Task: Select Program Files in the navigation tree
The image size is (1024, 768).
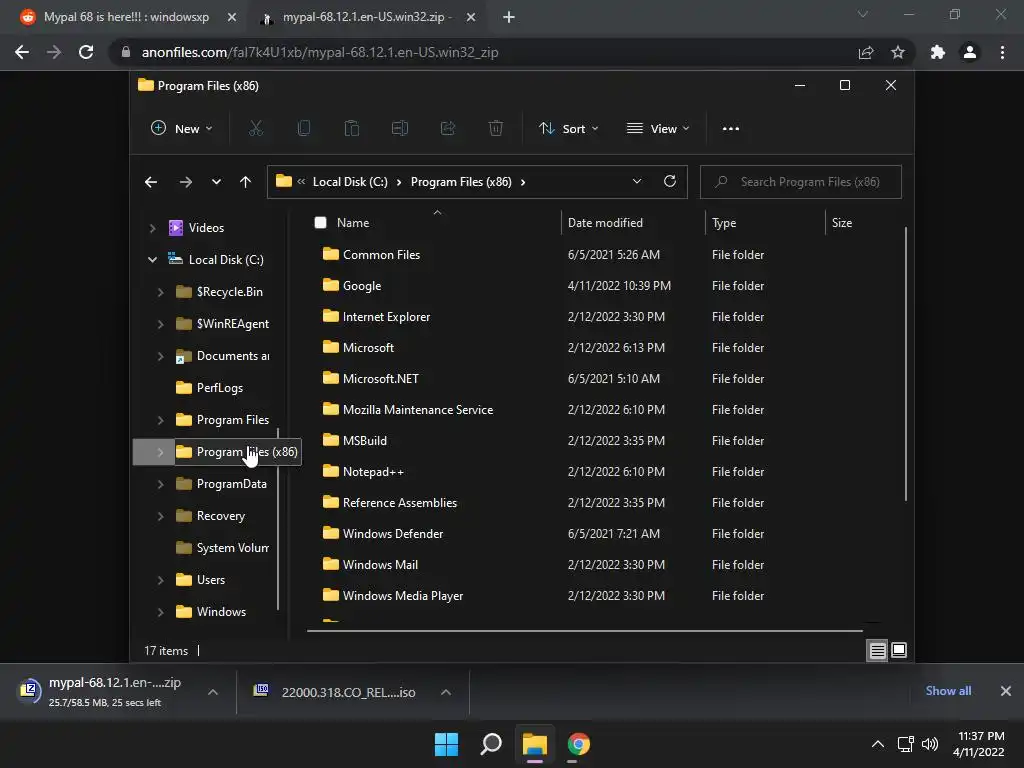Action: pyautogui.click(x=232, y=420)
